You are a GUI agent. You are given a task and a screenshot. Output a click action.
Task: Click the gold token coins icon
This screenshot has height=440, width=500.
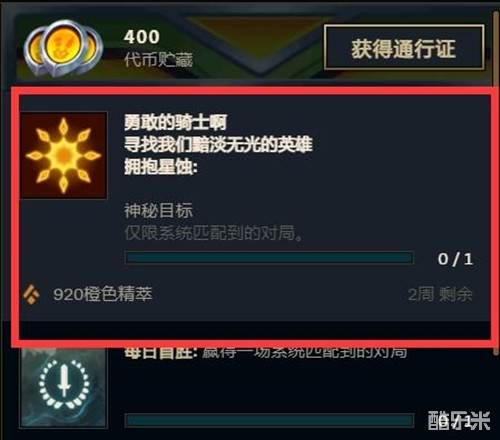63,48
